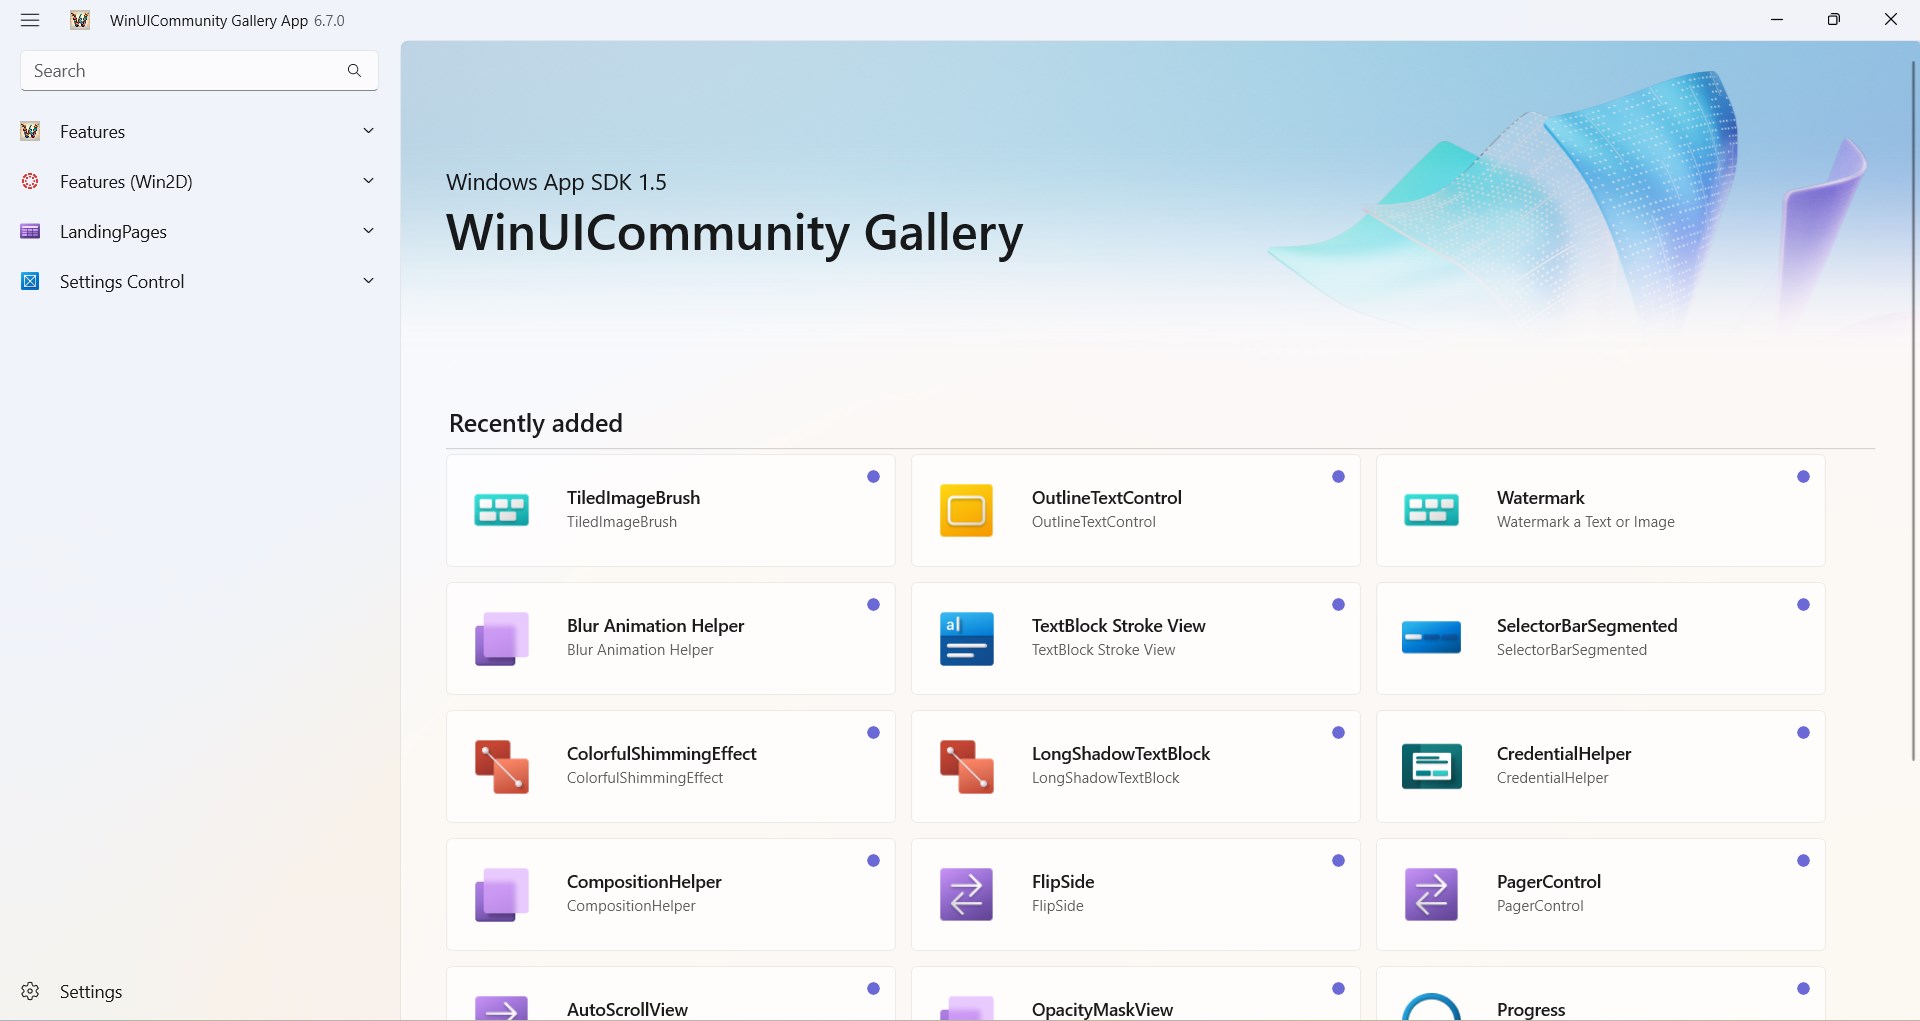Image resolution: width=1920 pixels, height=1021 pixels.
Task: Click the Watermark card's teal grid icon
Action: click(x=1431, y=510)
